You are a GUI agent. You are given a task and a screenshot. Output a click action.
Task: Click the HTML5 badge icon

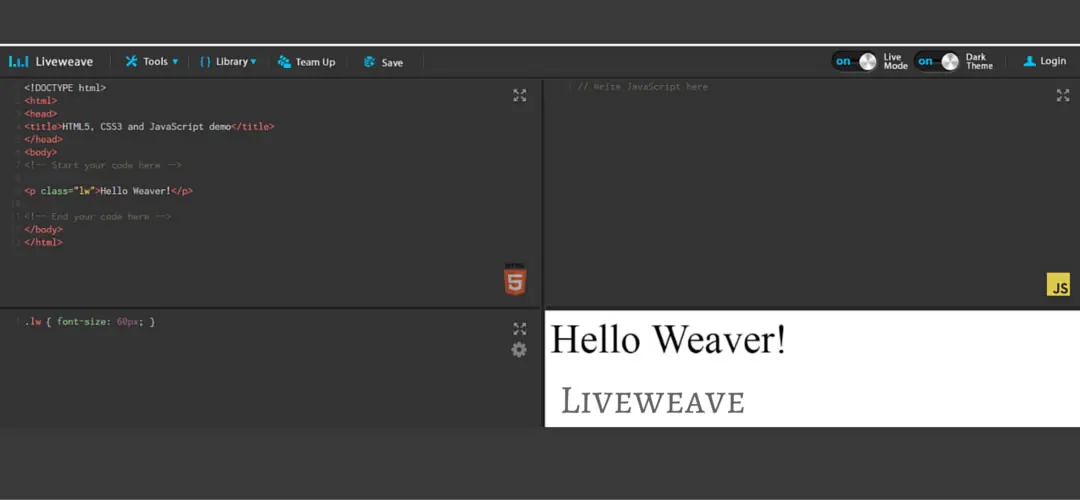[x=515, y=279]
